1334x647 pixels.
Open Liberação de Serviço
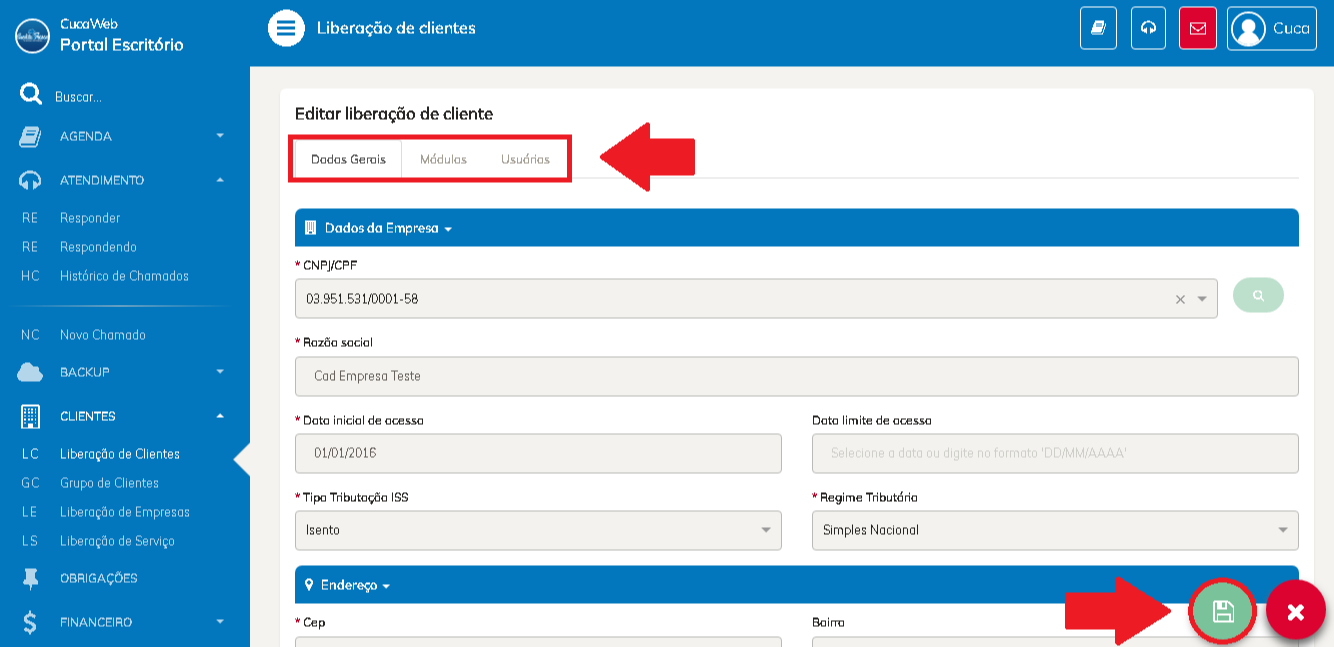[117, 541]
